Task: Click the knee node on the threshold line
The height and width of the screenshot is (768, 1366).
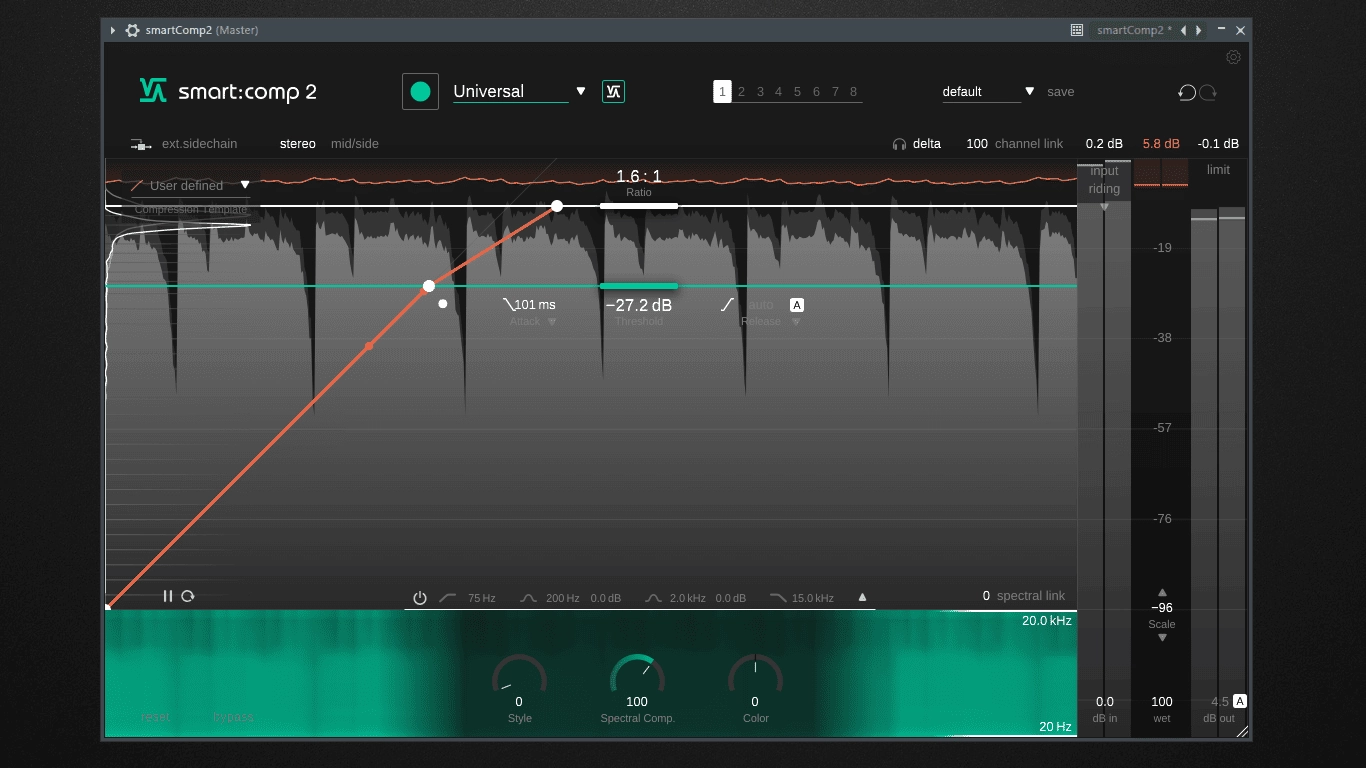Action: (x=429, y=286)
